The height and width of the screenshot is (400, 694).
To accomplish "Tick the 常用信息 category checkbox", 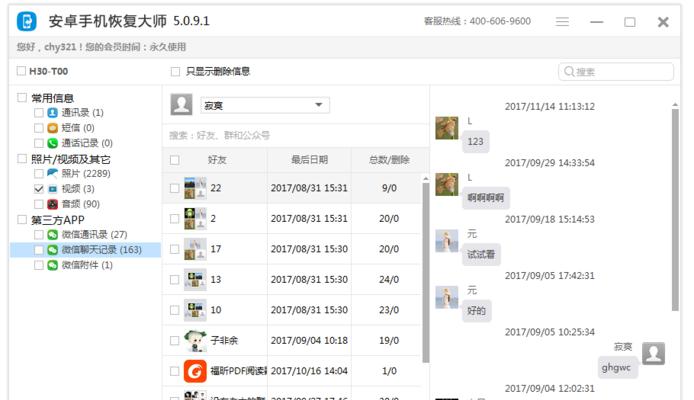I will [x=22, y=97].
